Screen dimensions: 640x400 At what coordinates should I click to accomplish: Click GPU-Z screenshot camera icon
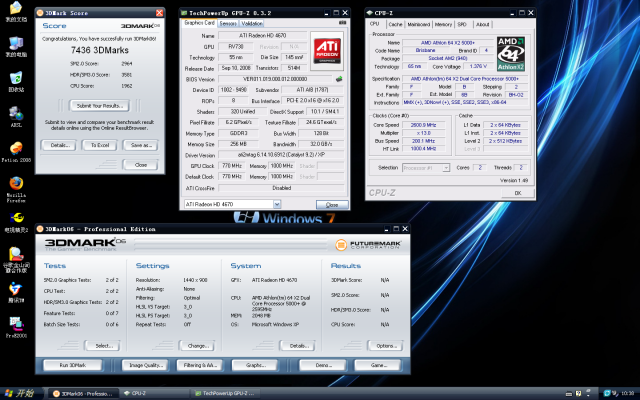pos(342,23)
